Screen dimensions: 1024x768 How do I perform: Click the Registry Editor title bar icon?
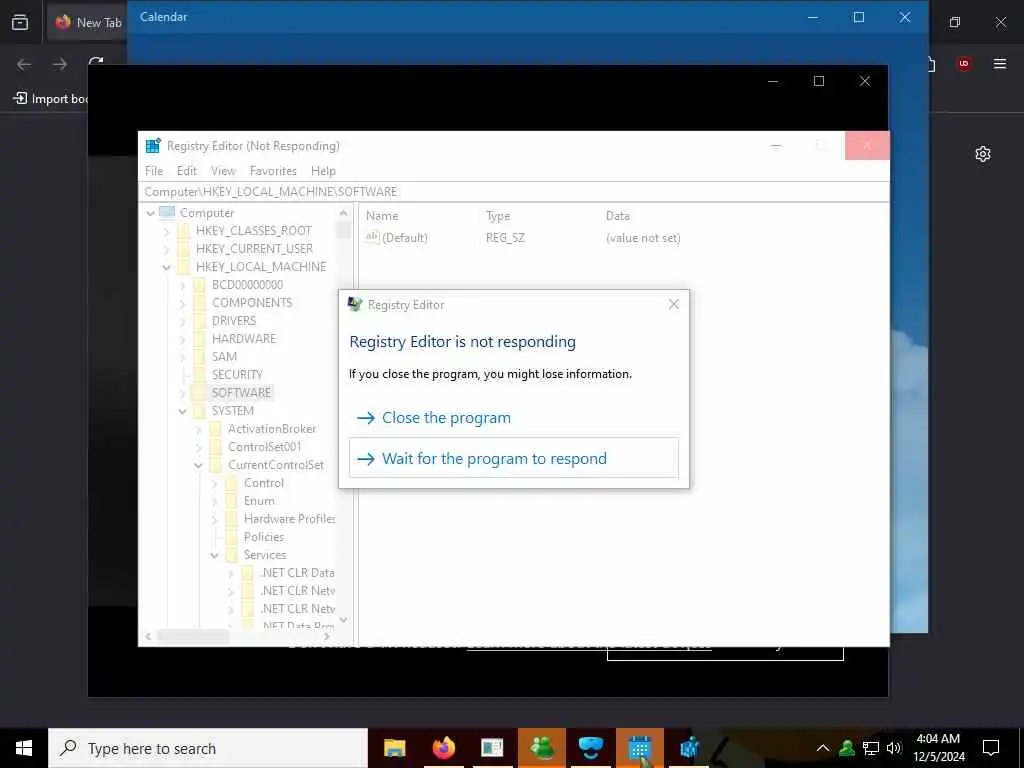click(153, 146)
